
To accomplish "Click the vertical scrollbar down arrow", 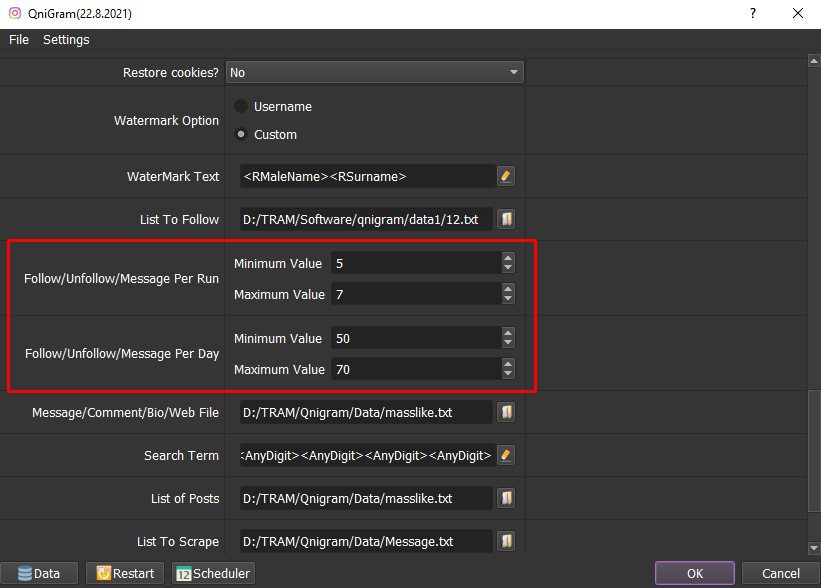I will point(814,548).
